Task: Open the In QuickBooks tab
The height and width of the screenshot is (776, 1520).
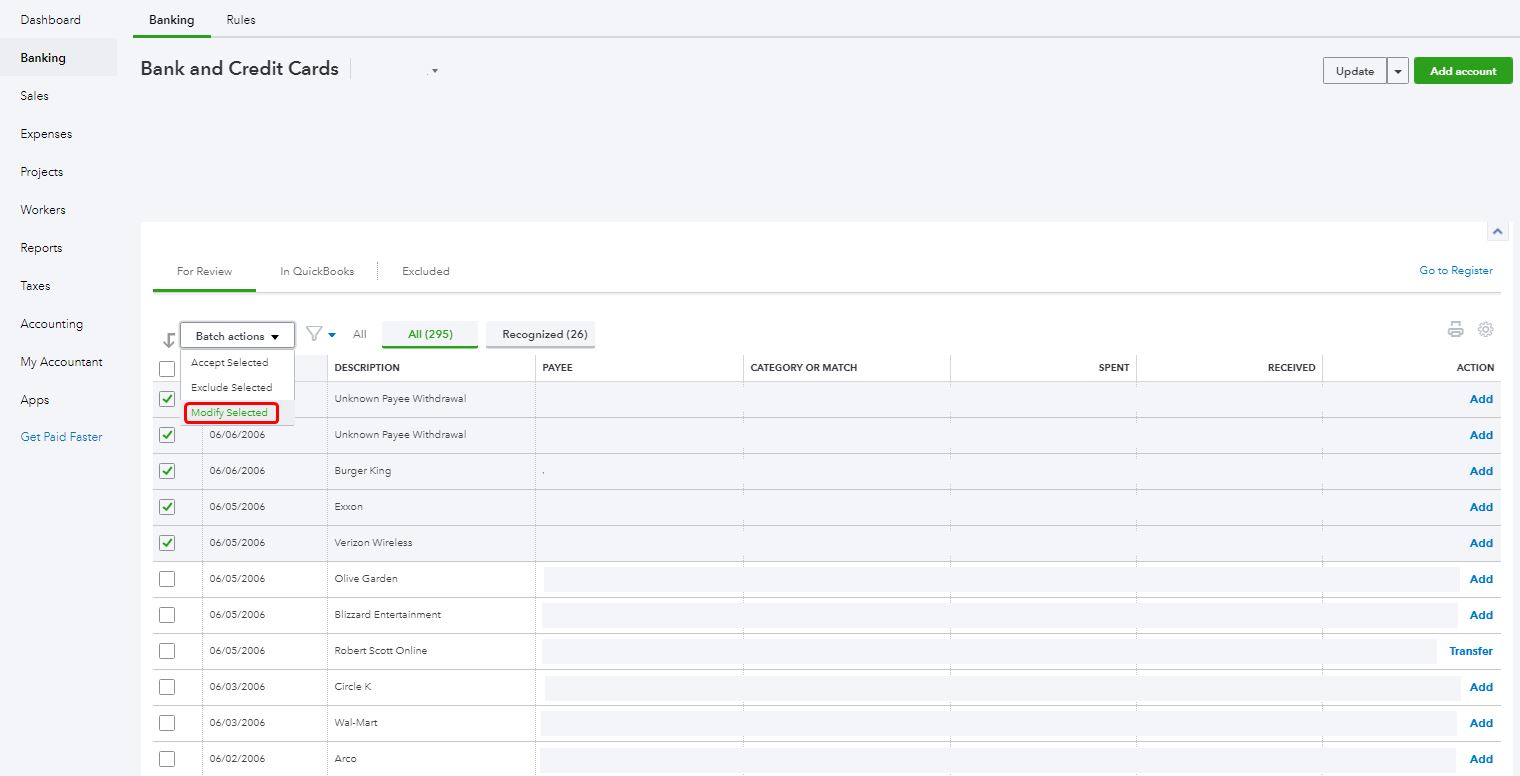Action: [317, 271]
